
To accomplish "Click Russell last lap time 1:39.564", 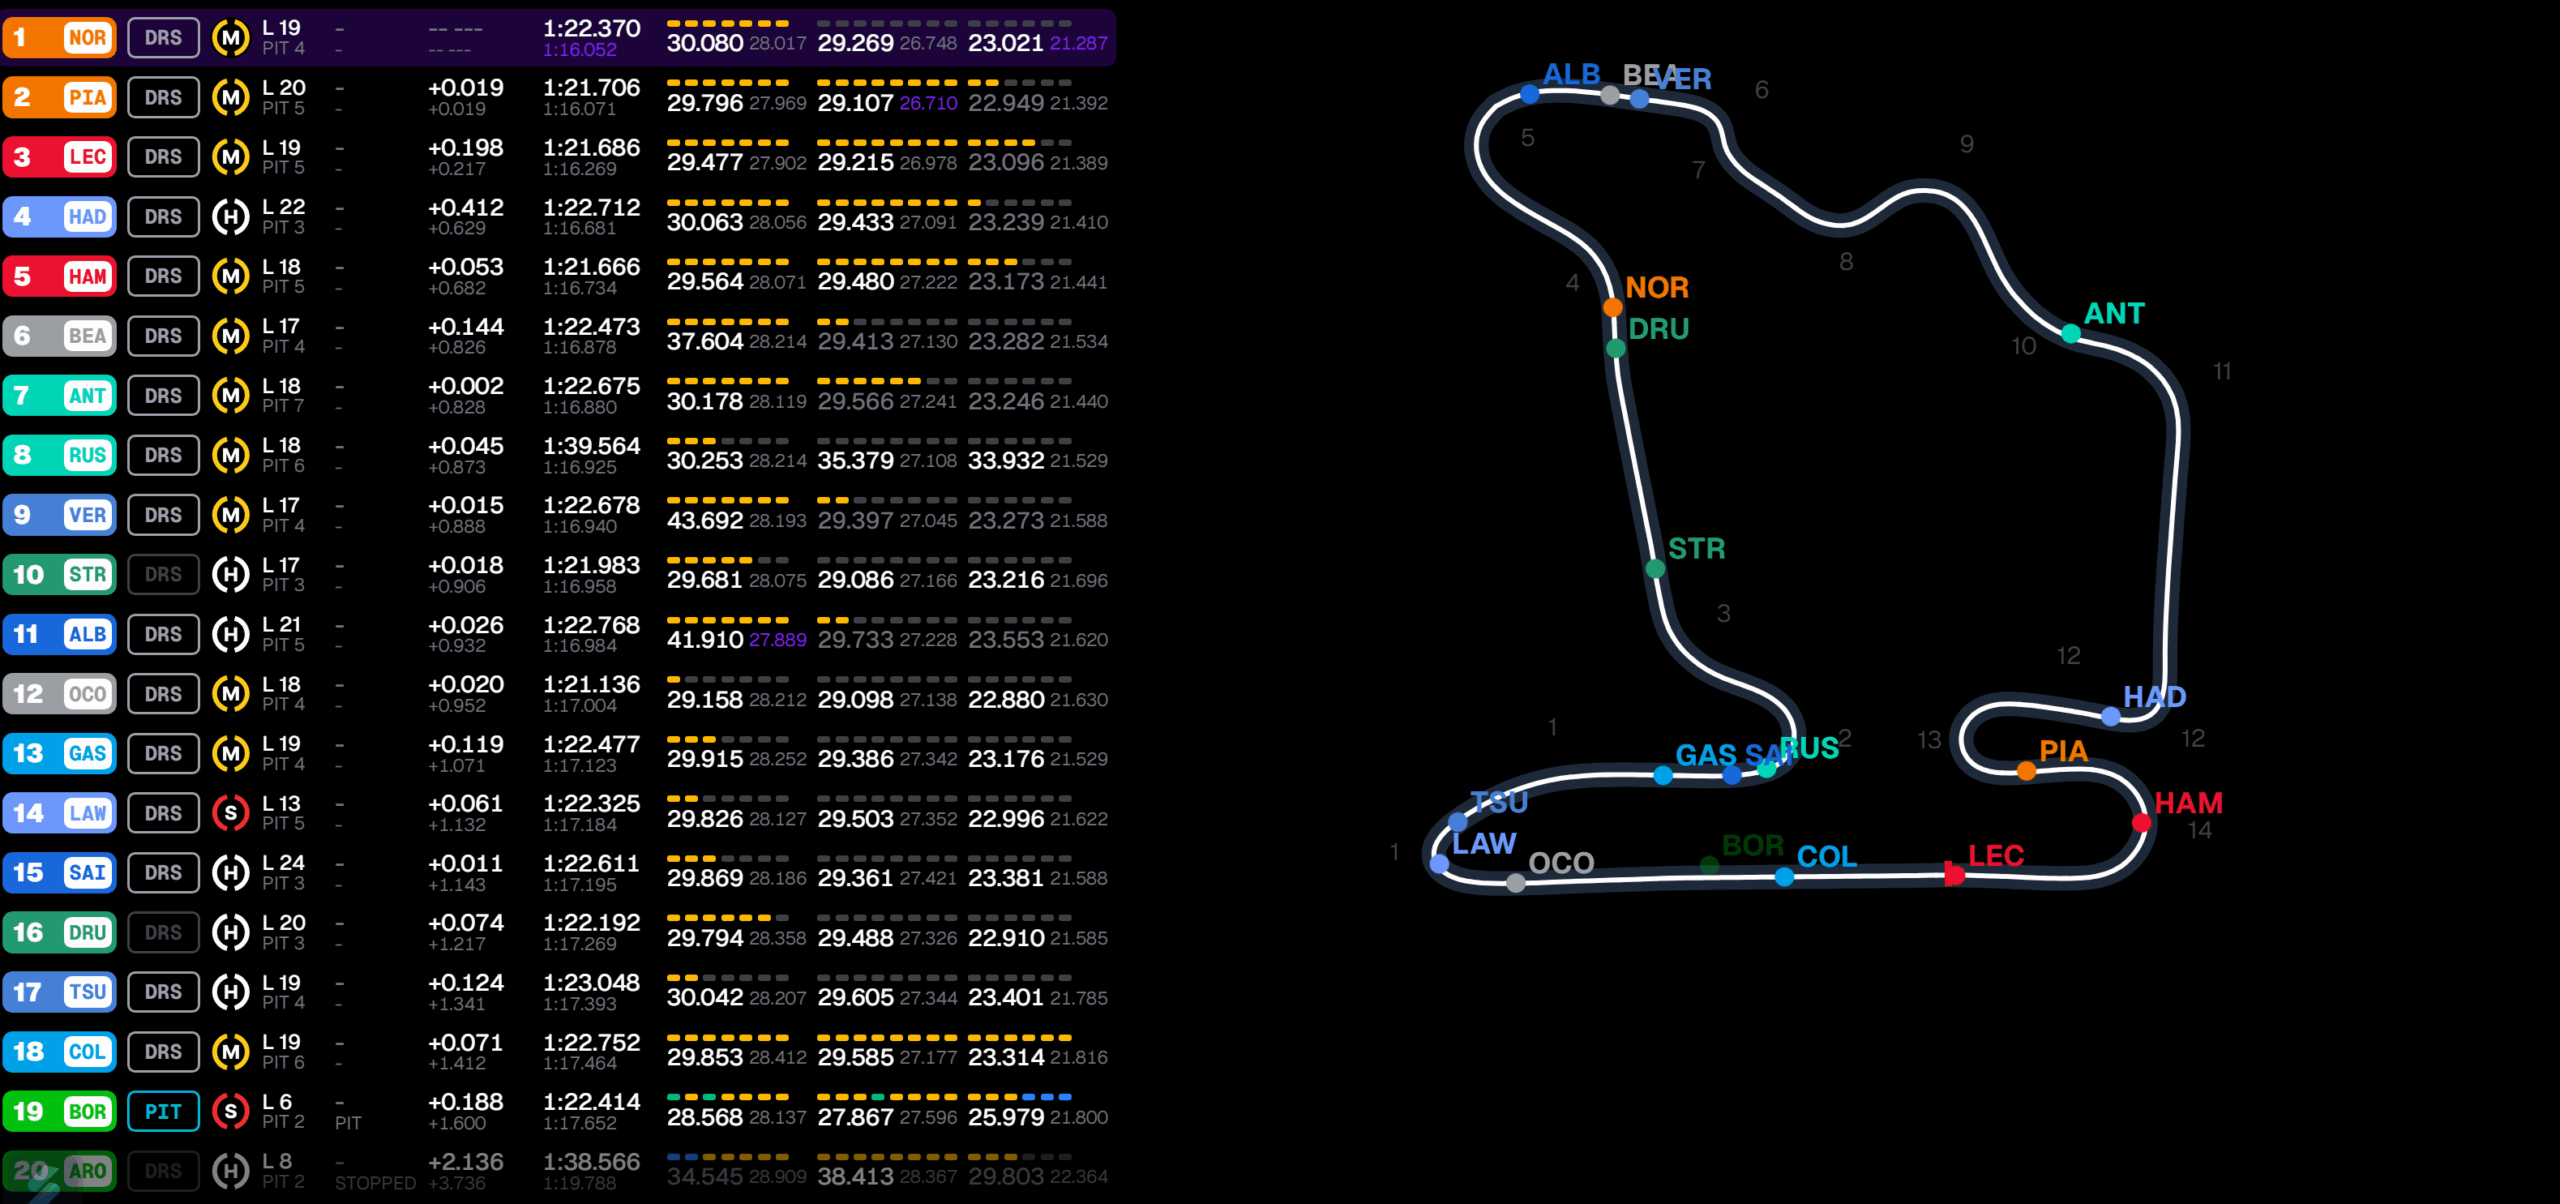I will click(591, 446).
